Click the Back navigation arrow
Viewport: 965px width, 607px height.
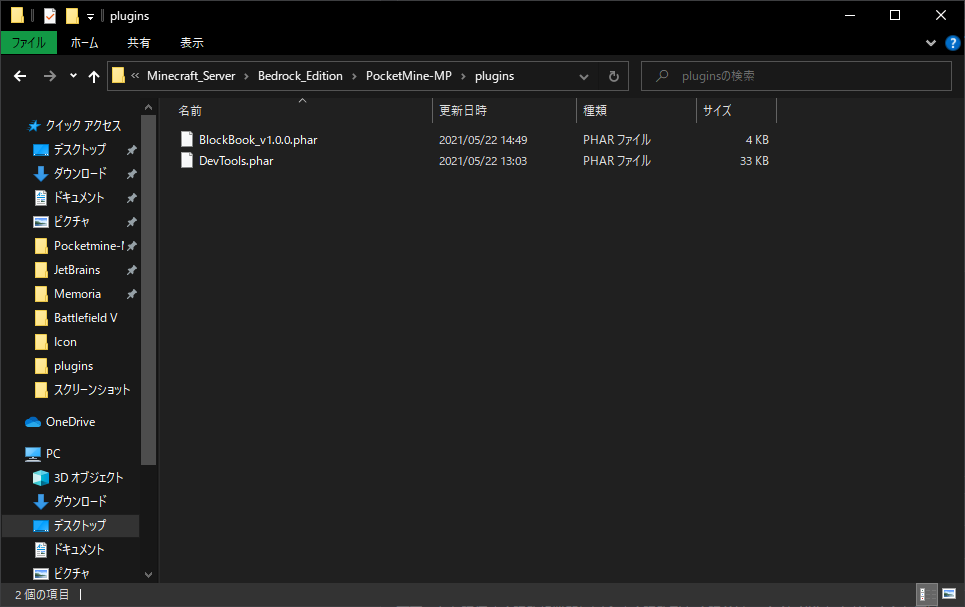pyautogui.click(x=20, y=76)
